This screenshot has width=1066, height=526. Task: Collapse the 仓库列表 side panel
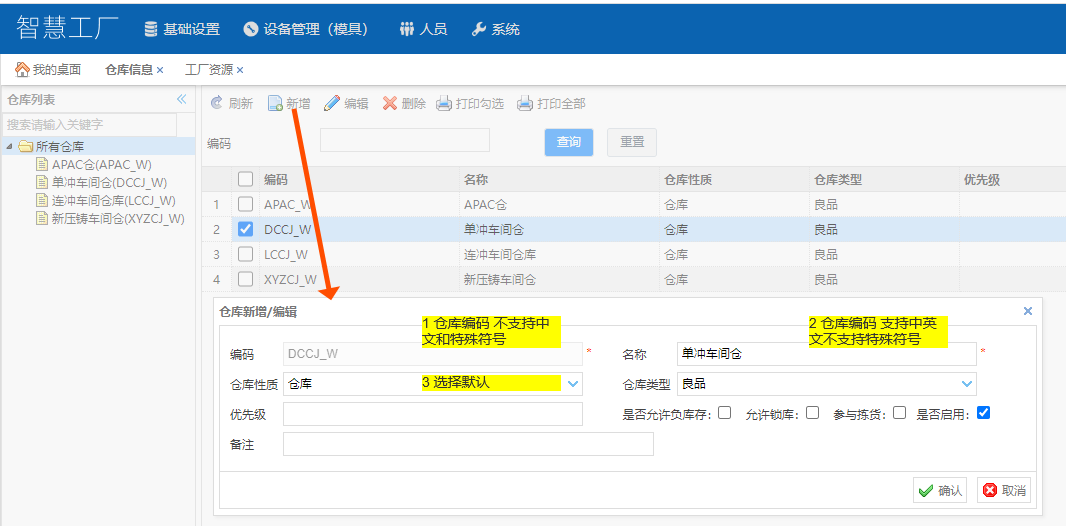click(181, 99)
